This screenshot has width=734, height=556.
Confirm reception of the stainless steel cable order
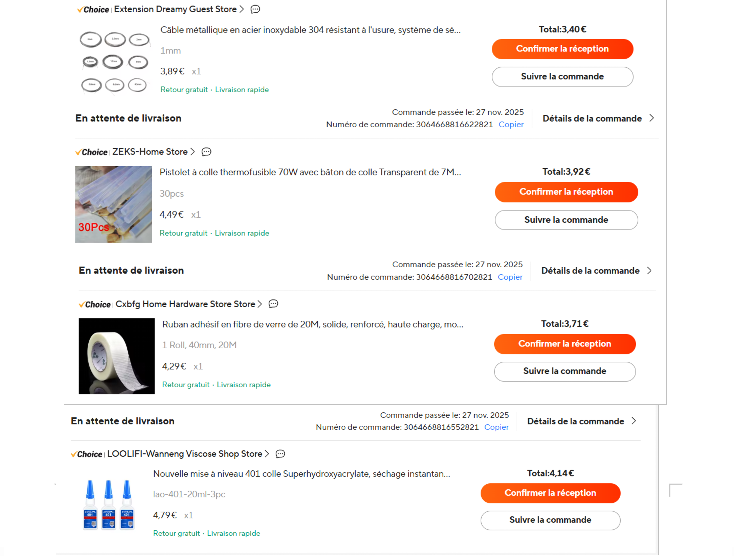tap(562, 49)
